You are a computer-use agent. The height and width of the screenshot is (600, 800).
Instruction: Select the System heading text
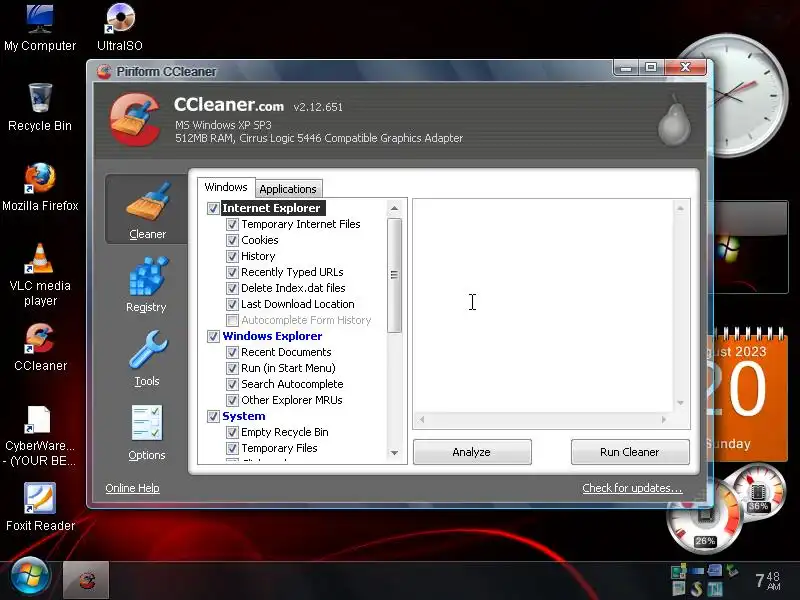point(244,416)
